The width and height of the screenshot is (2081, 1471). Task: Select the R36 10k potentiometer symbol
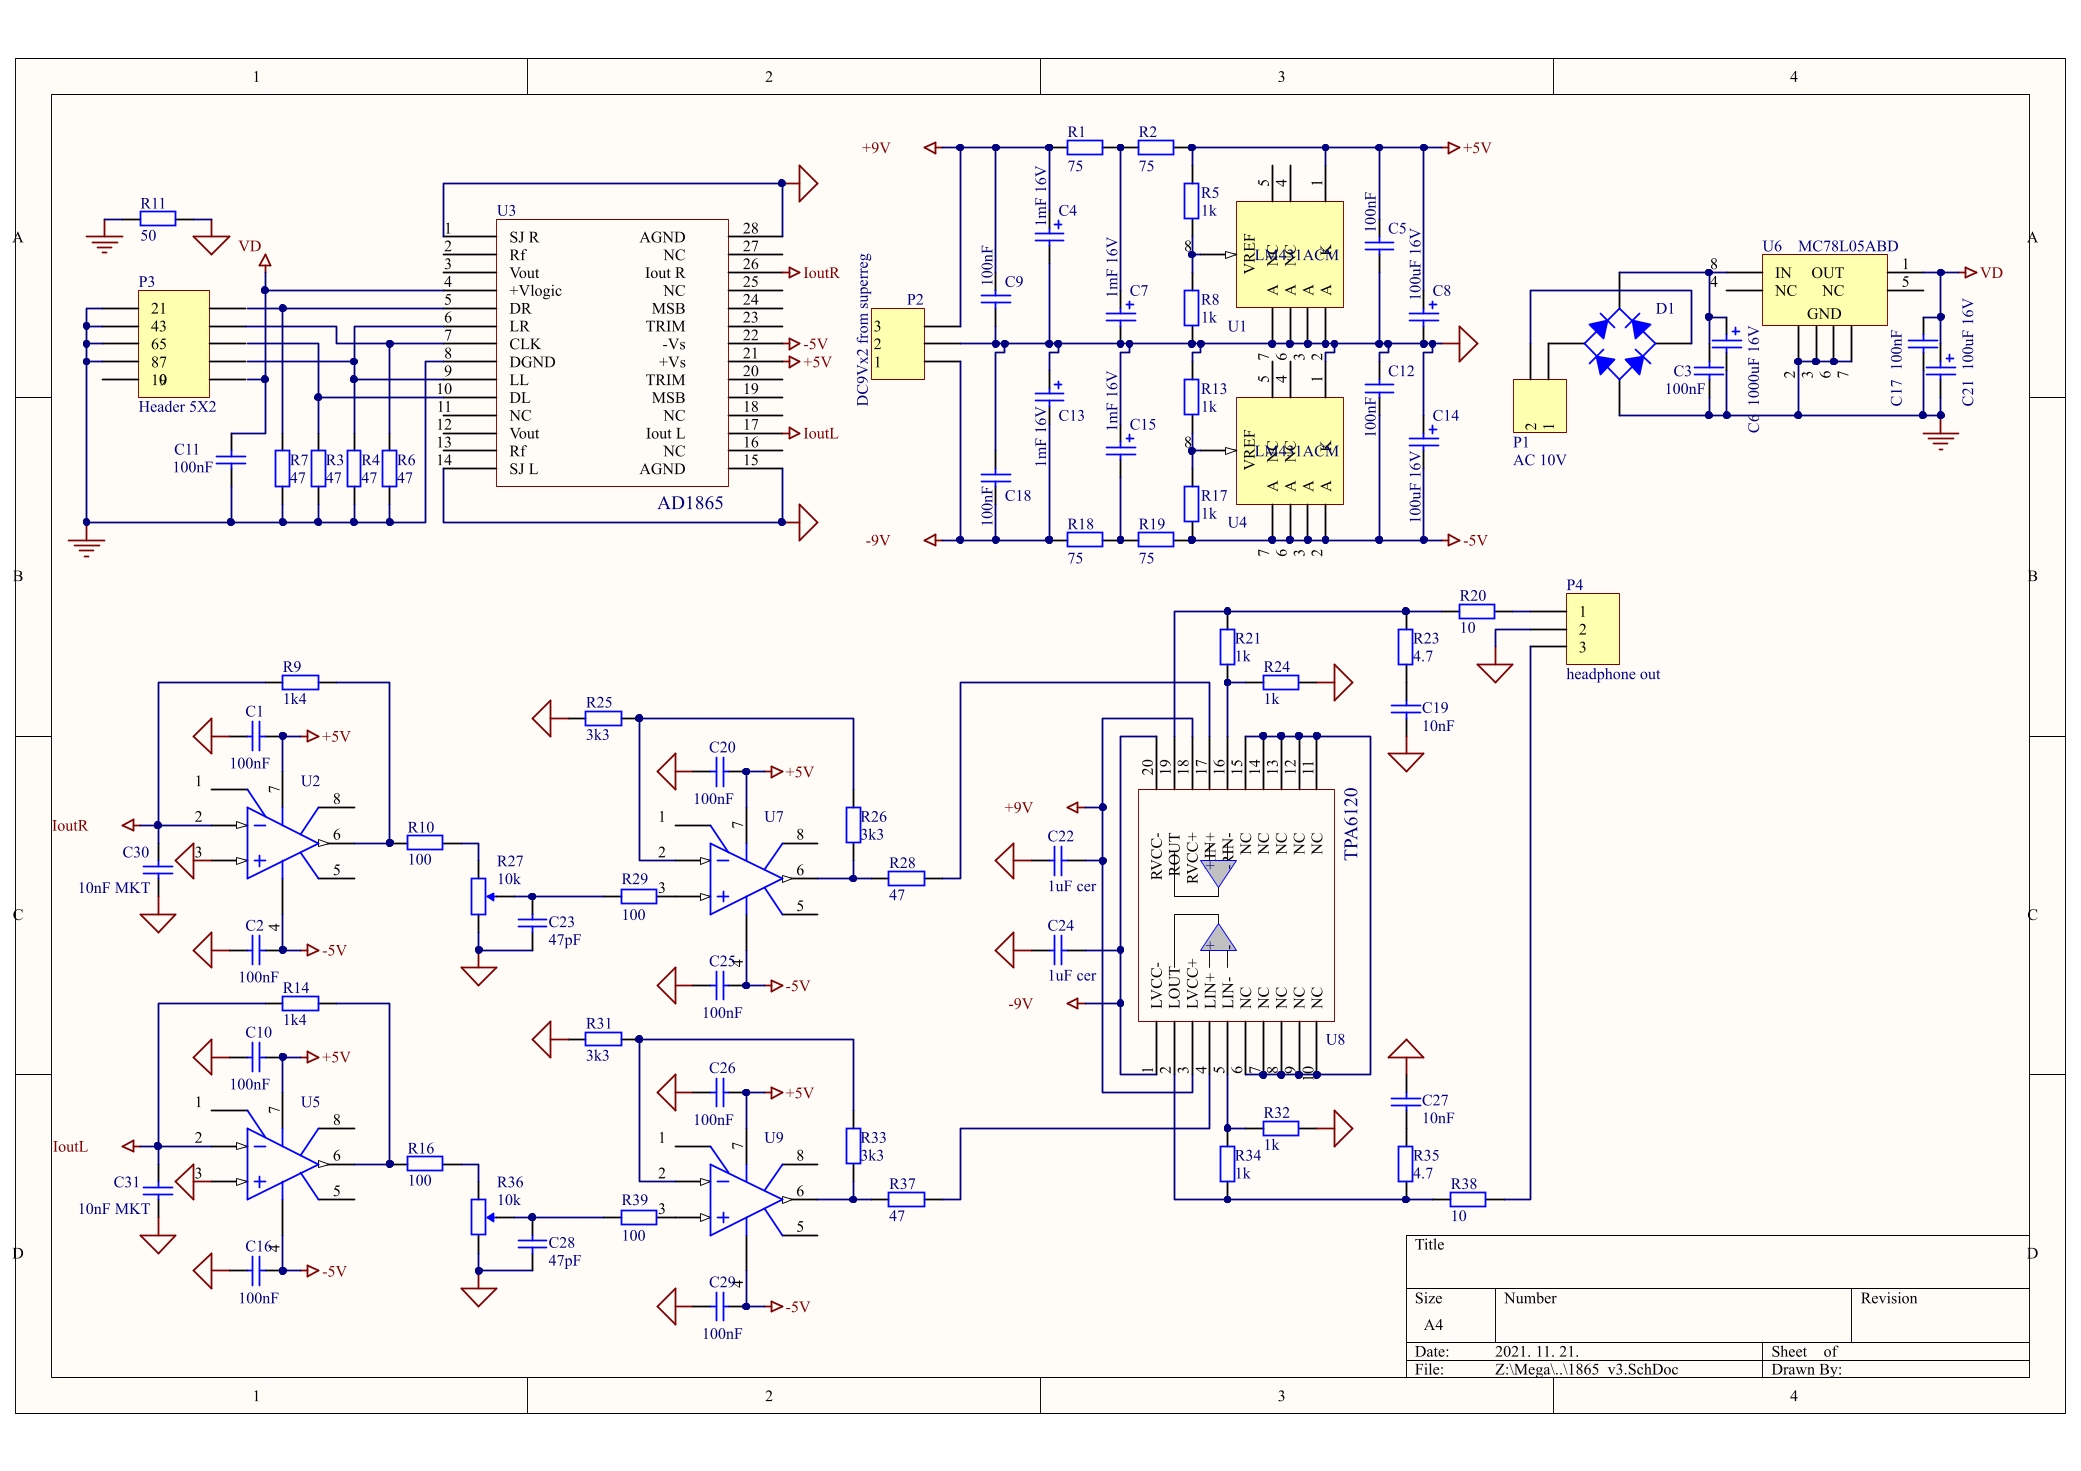point(479,1217)
